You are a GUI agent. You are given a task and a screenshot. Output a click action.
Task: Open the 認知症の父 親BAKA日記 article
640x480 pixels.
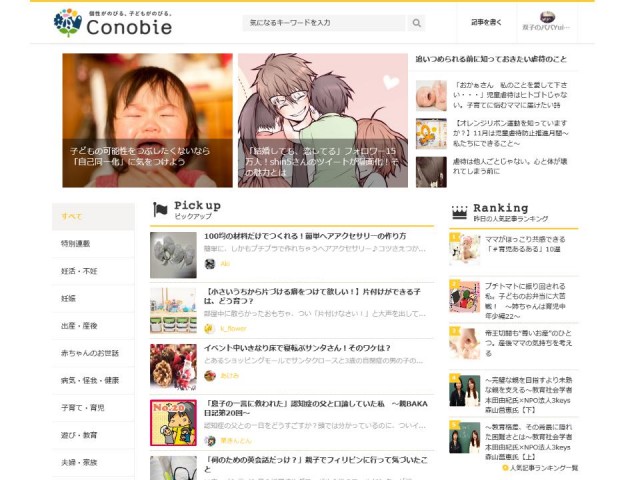pos(316,408)
